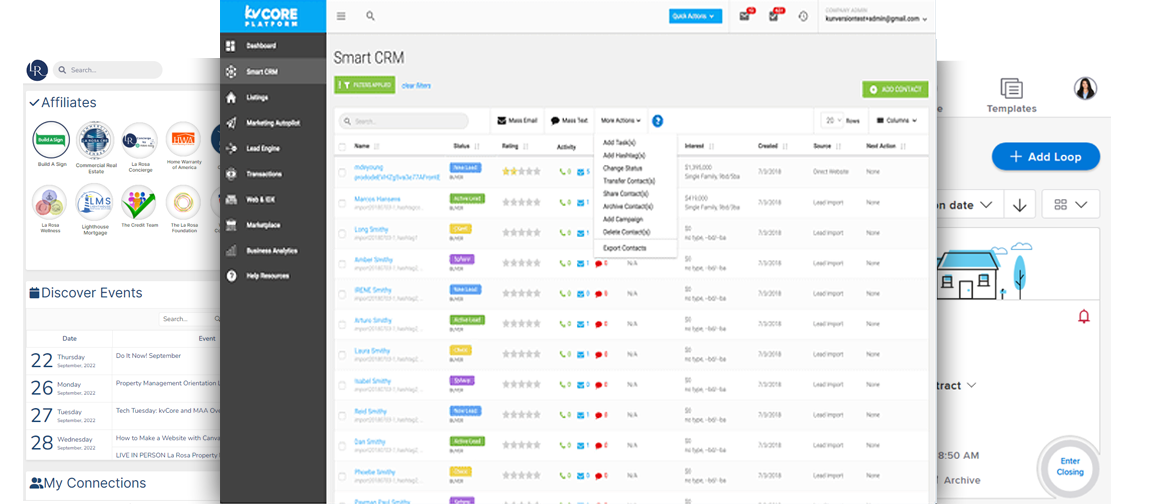Click the phone icon in Marcos Hansens row
The height and width of the screenshot is (504, 1170).
pos(563,202)
